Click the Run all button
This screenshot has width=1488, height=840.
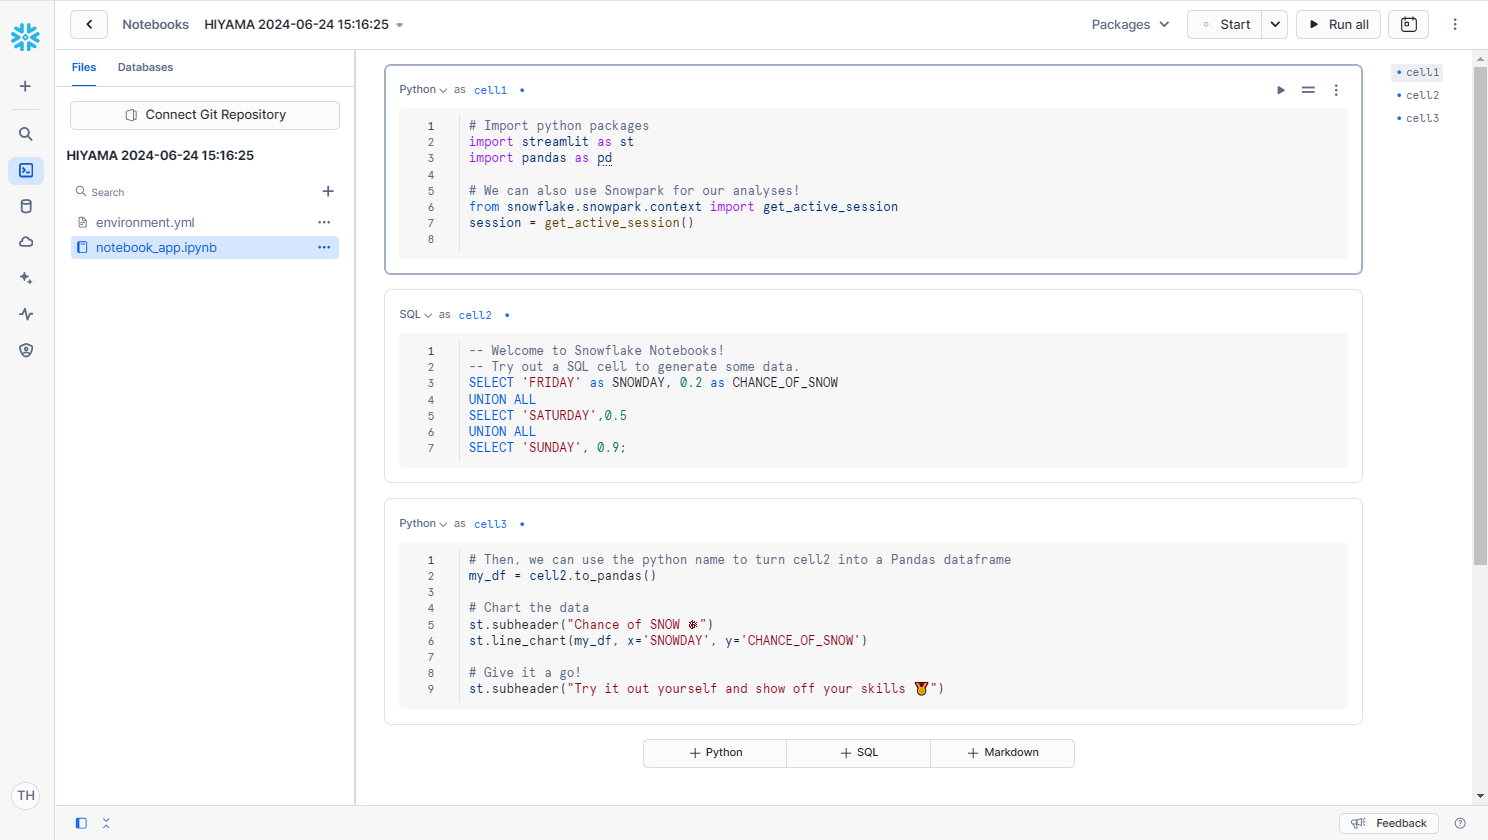coord(1338,24)
